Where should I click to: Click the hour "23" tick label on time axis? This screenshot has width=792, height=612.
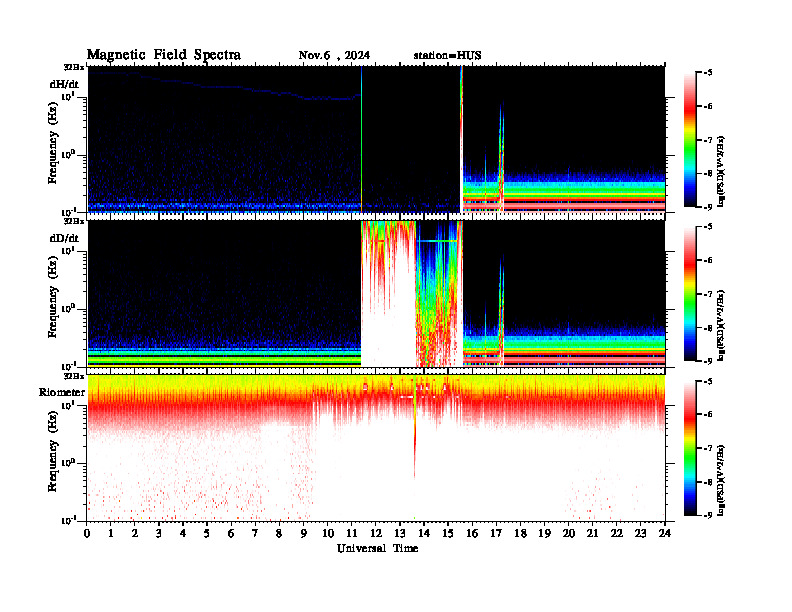coord(640,534)
